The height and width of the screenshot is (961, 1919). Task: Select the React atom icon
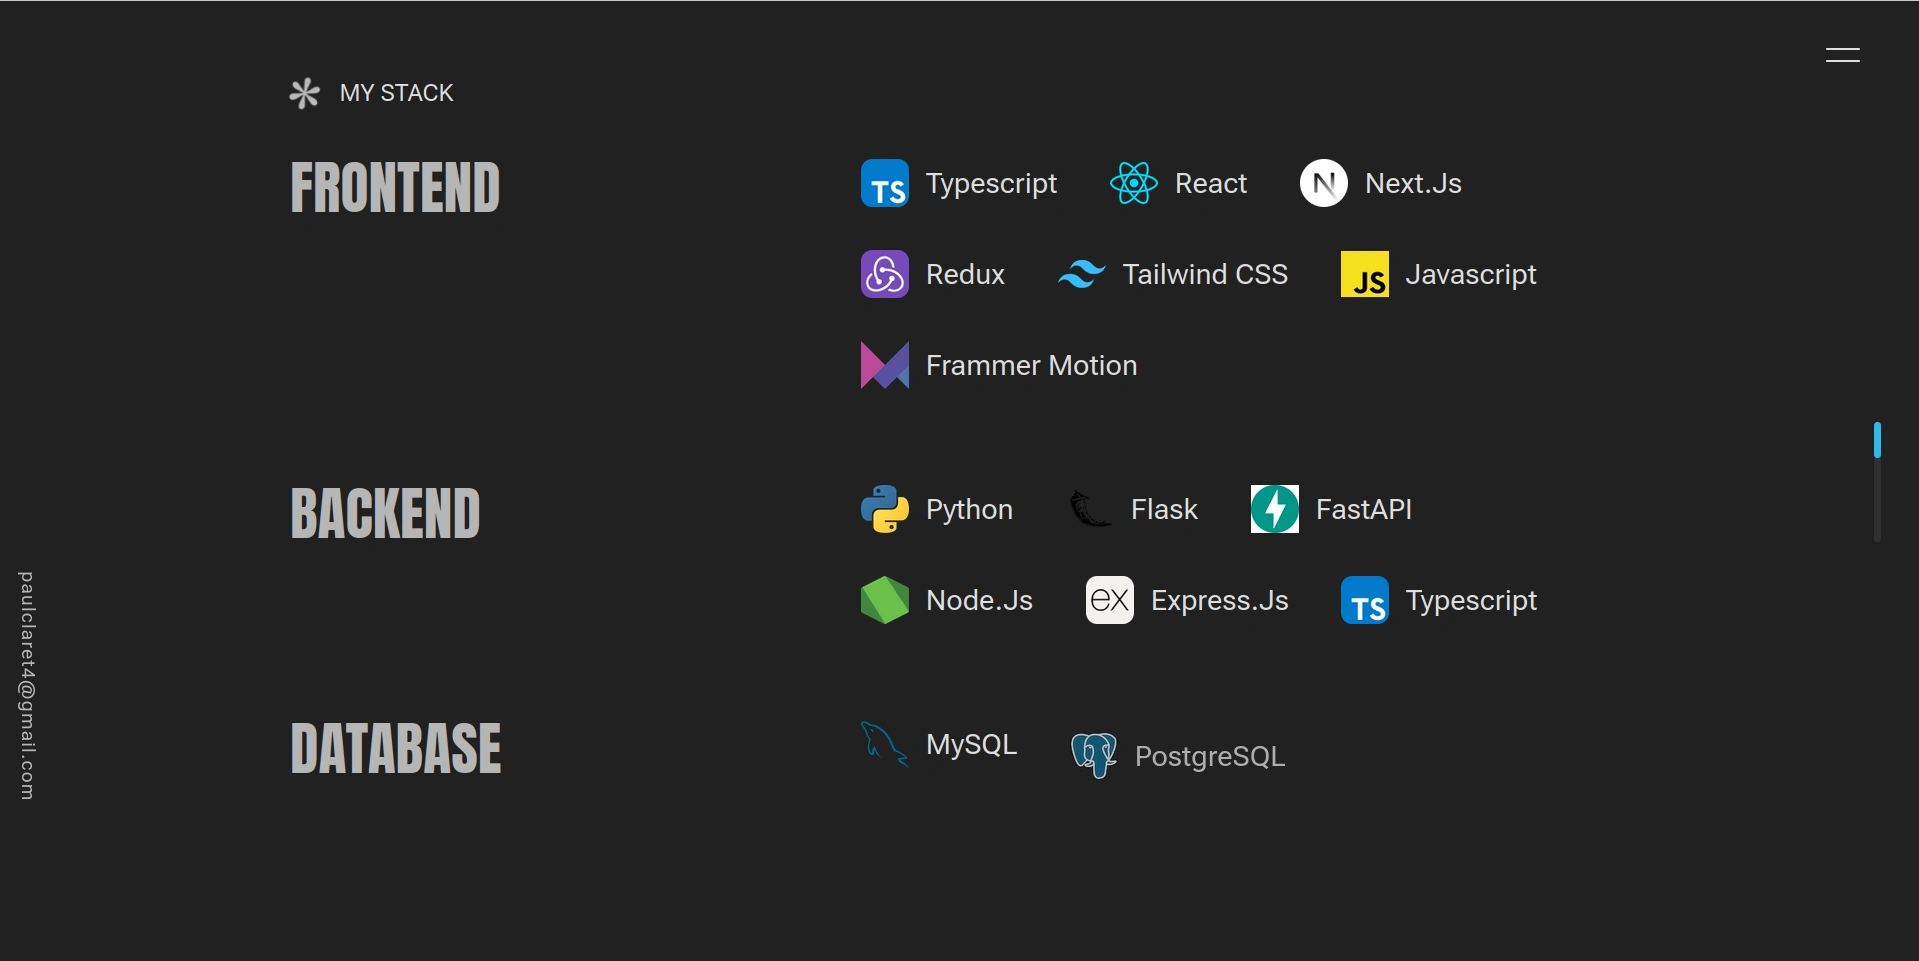pyautogui.click(x=1134, y=183)
